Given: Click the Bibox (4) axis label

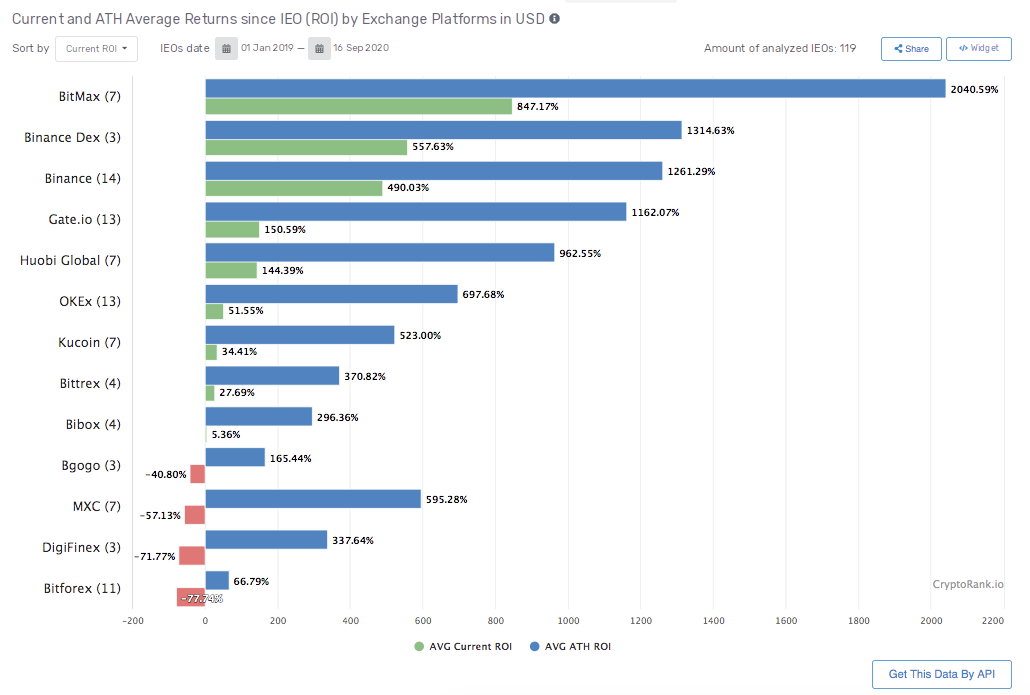Looking at the screenshot, I should pyautogui.click(x=93, y=424).
